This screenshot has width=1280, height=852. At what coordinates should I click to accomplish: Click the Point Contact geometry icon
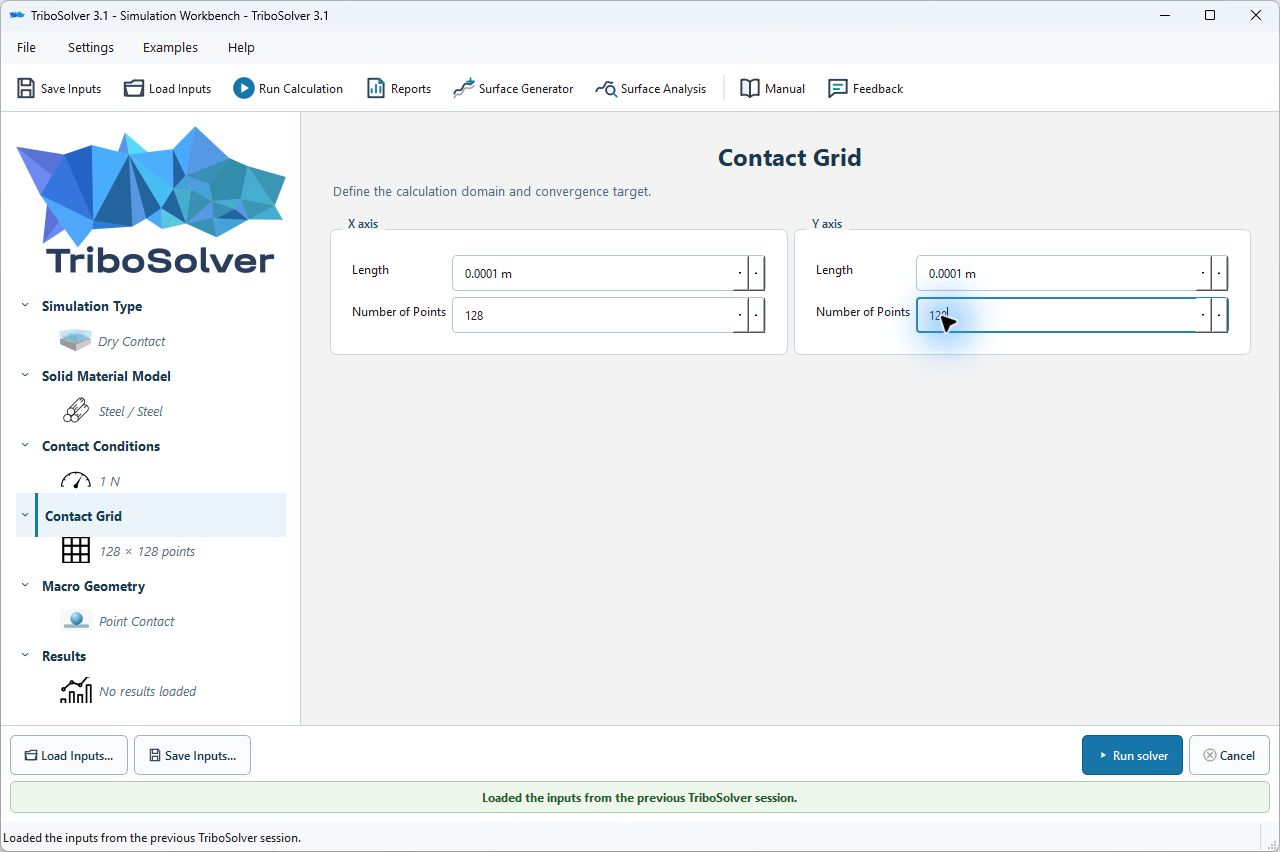[x=75, y=621]
